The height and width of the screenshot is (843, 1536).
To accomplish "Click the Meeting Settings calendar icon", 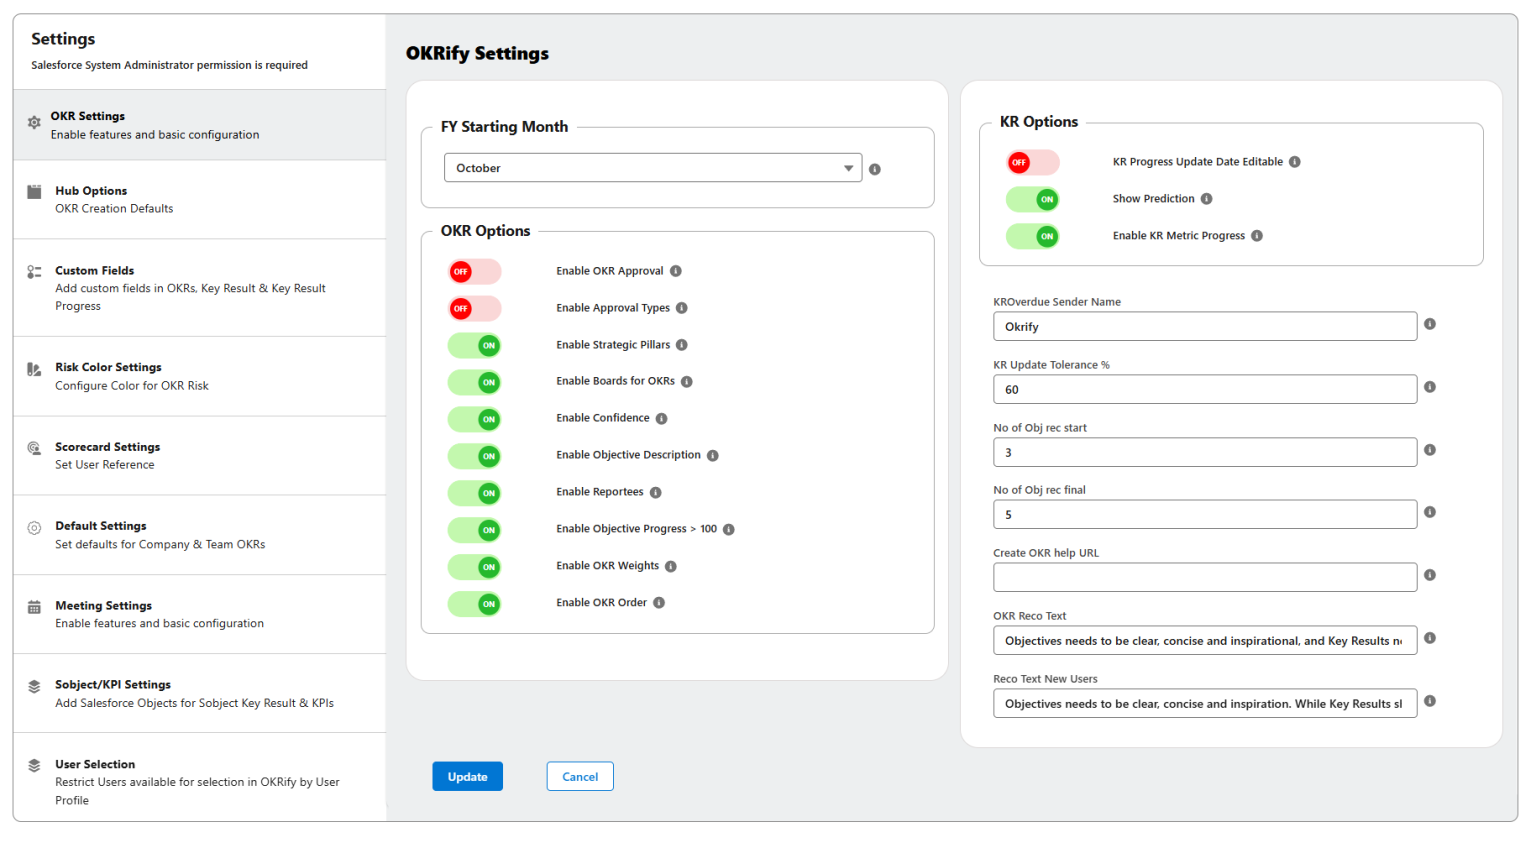I will coord(34,607).
